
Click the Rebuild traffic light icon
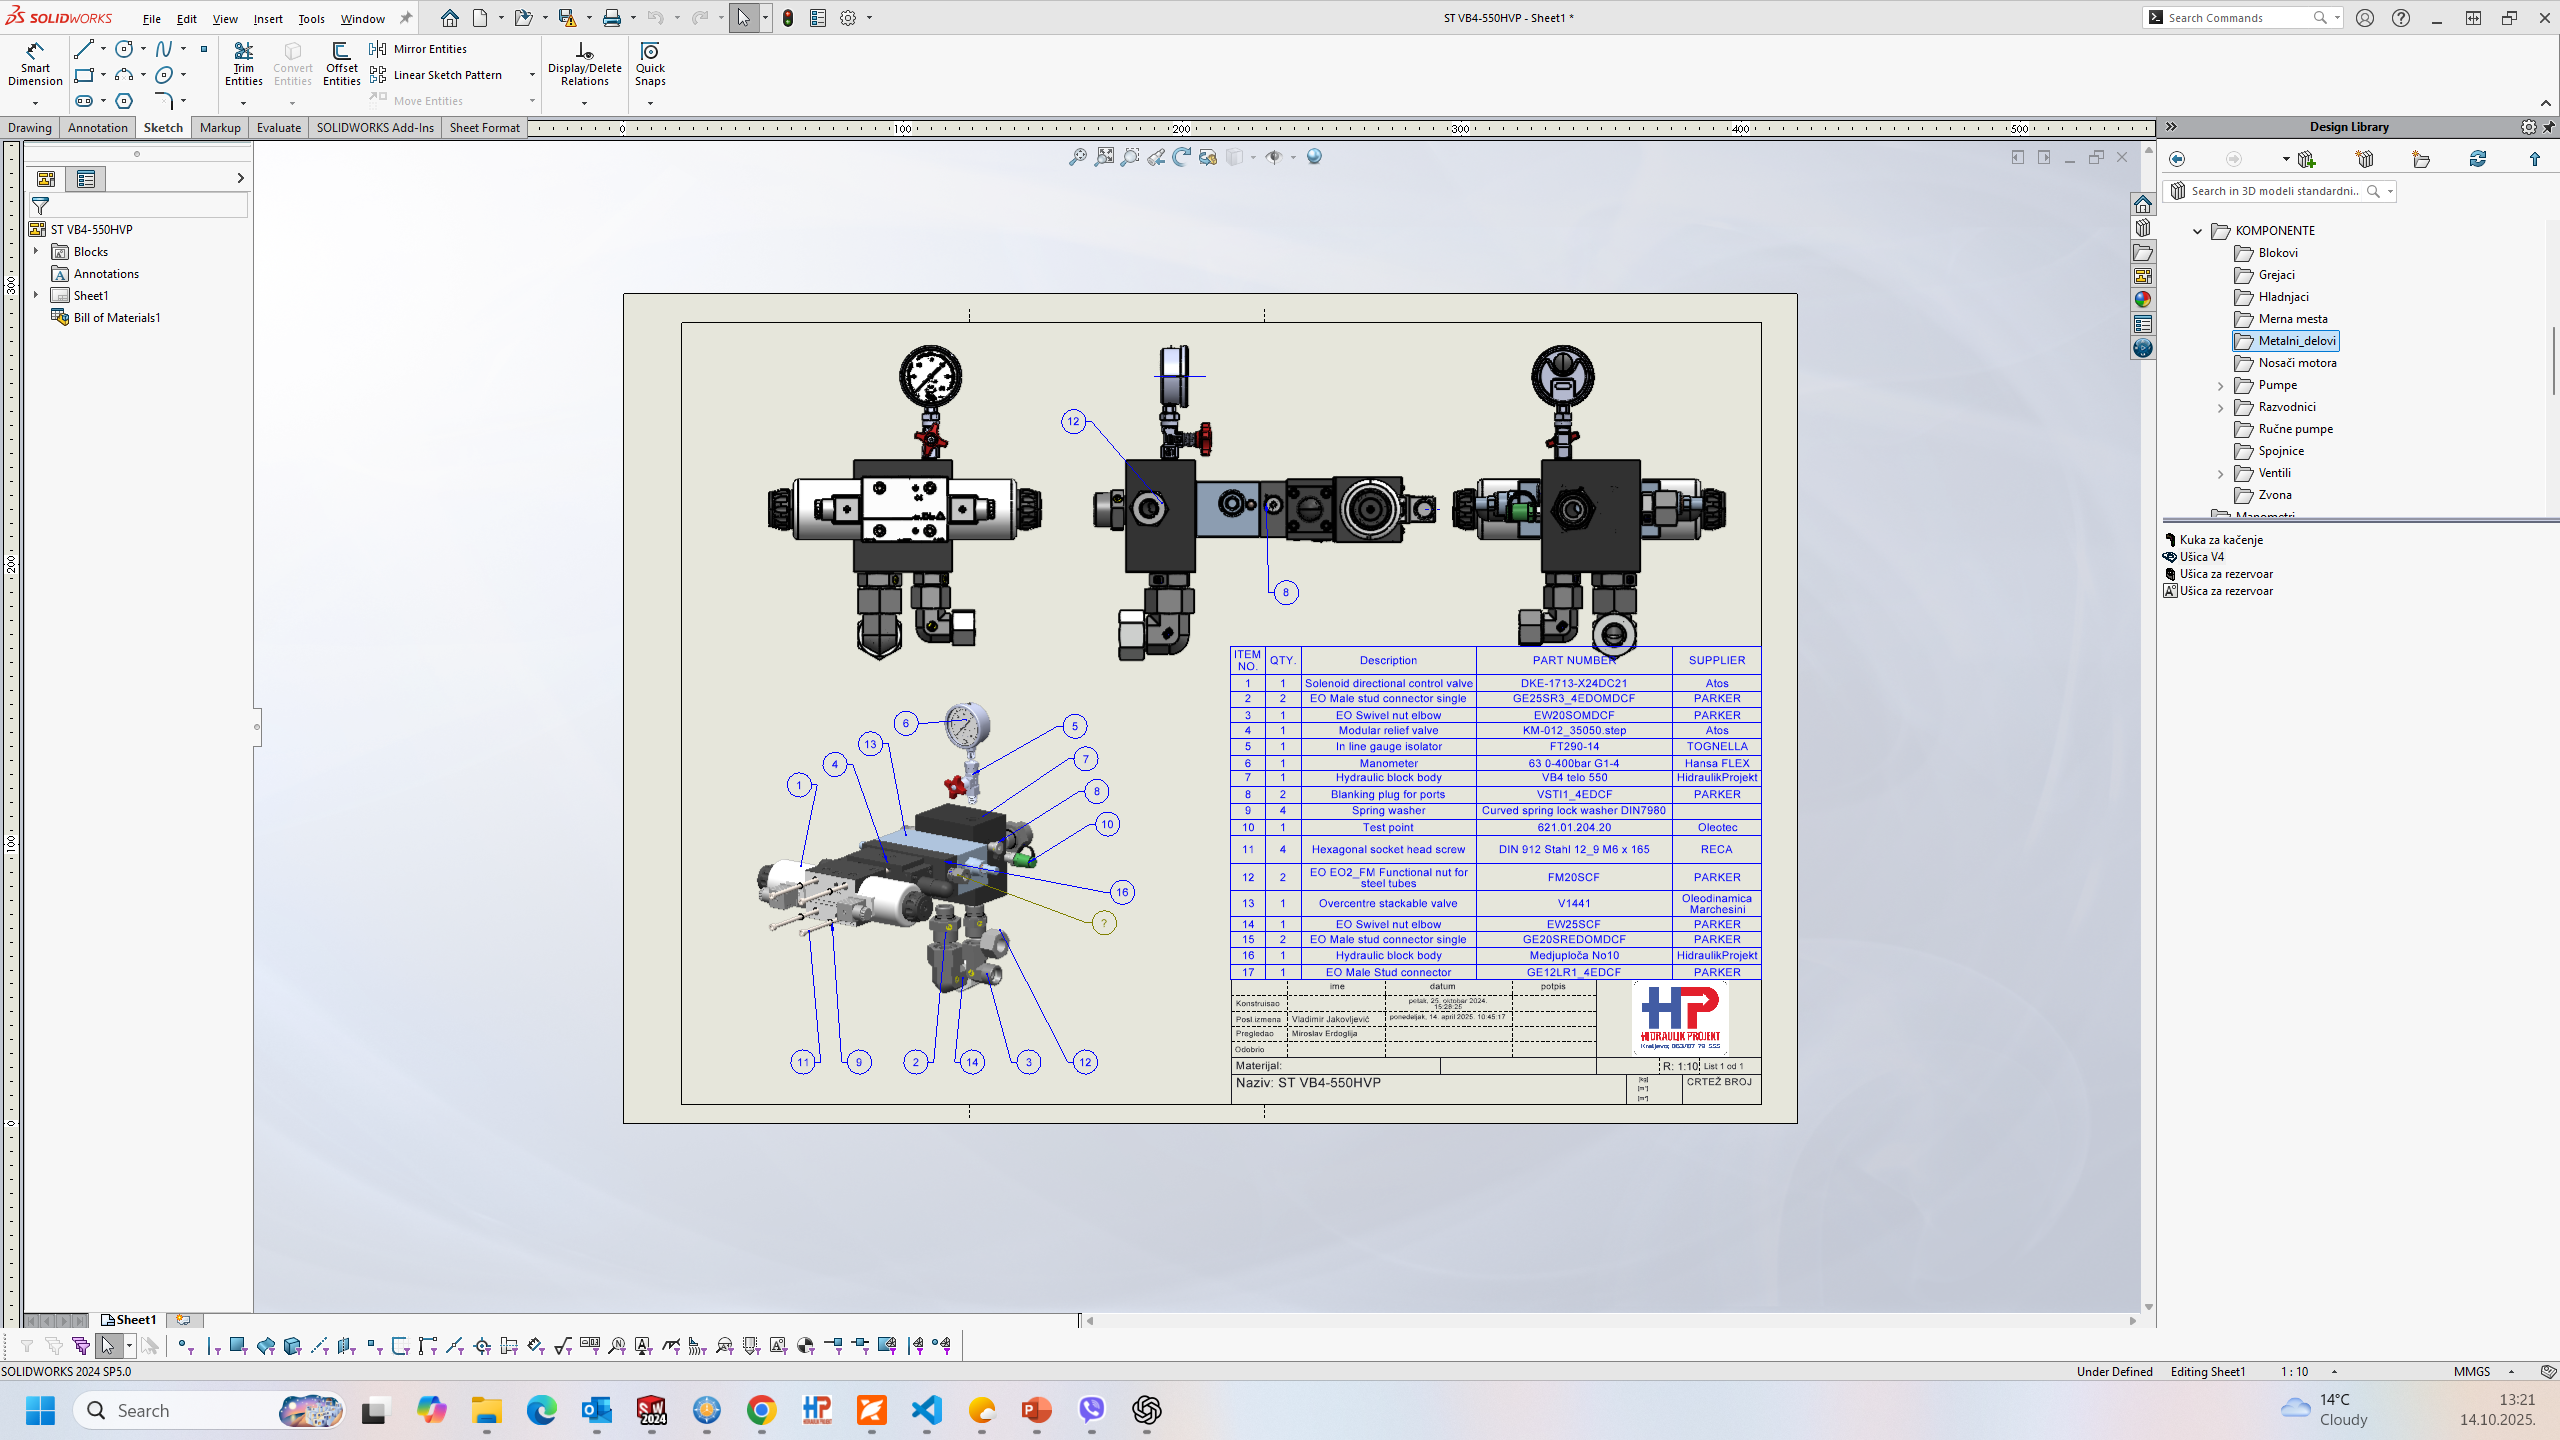click(788, 18)
